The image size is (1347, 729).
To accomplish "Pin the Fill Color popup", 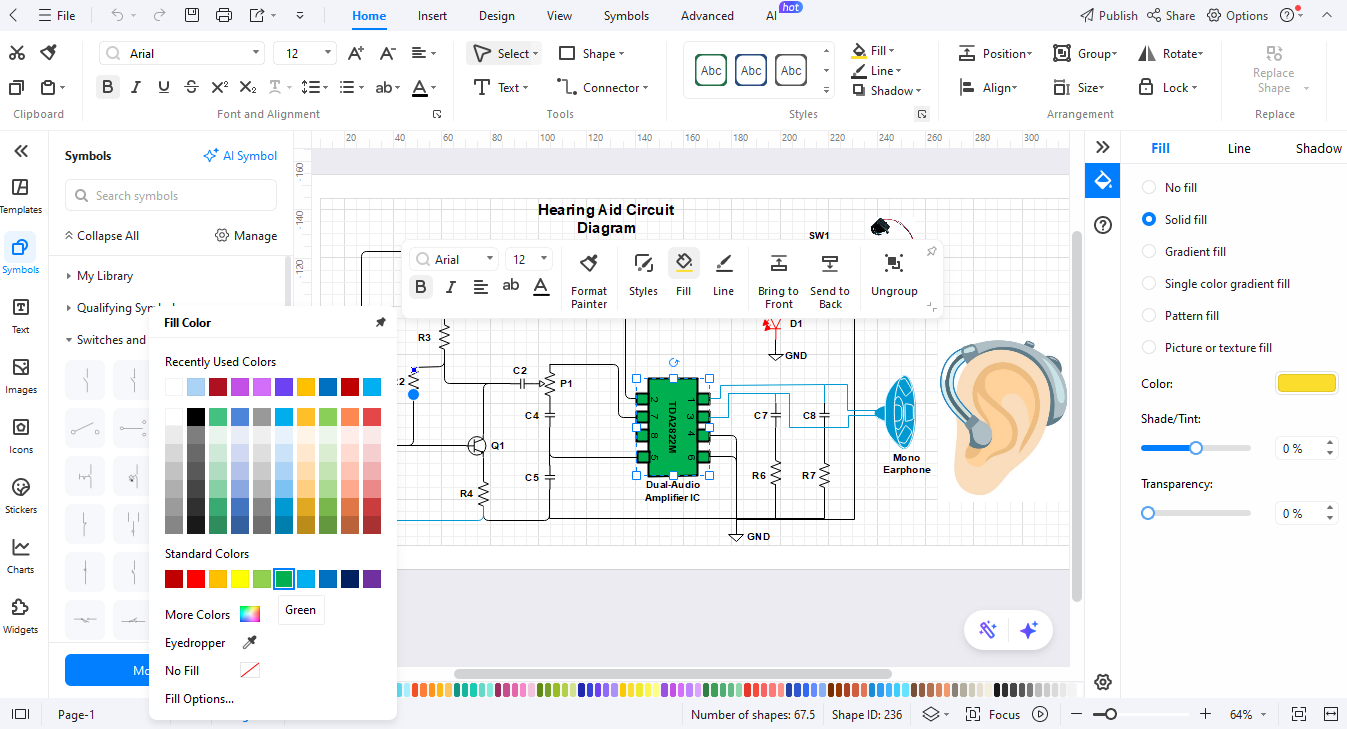I will point(380,322).
